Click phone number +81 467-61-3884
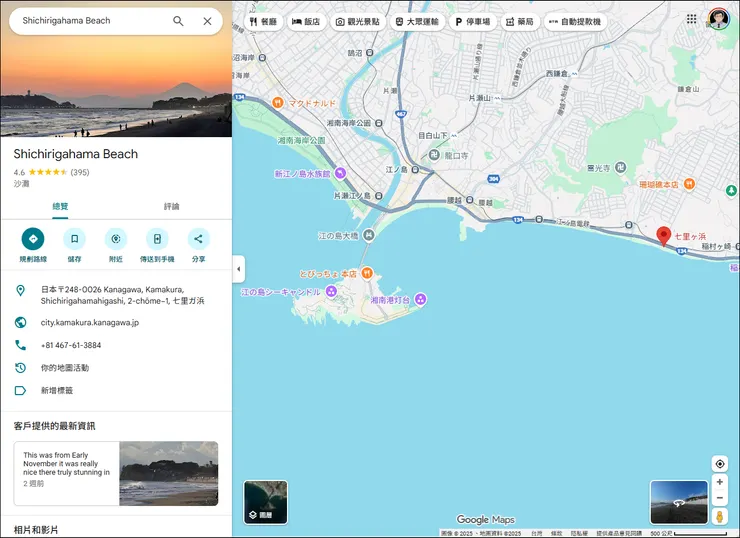Viewport: 740px width, 538px height. [x=71, y=345]
